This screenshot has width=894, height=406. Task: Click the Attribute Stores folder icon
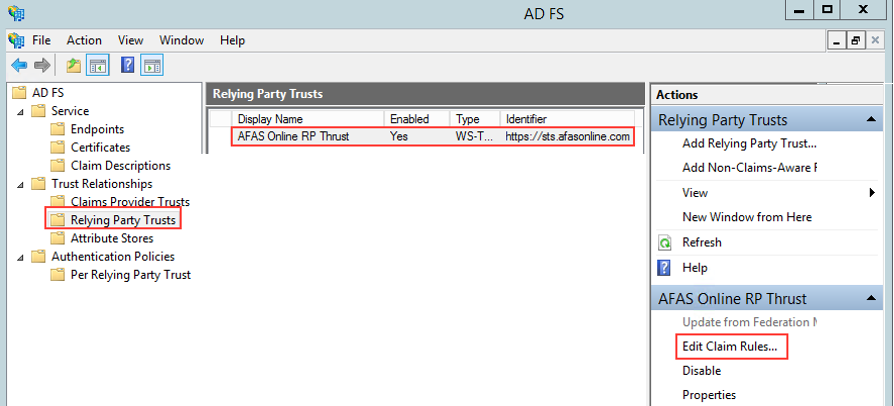tap(58, 238)
